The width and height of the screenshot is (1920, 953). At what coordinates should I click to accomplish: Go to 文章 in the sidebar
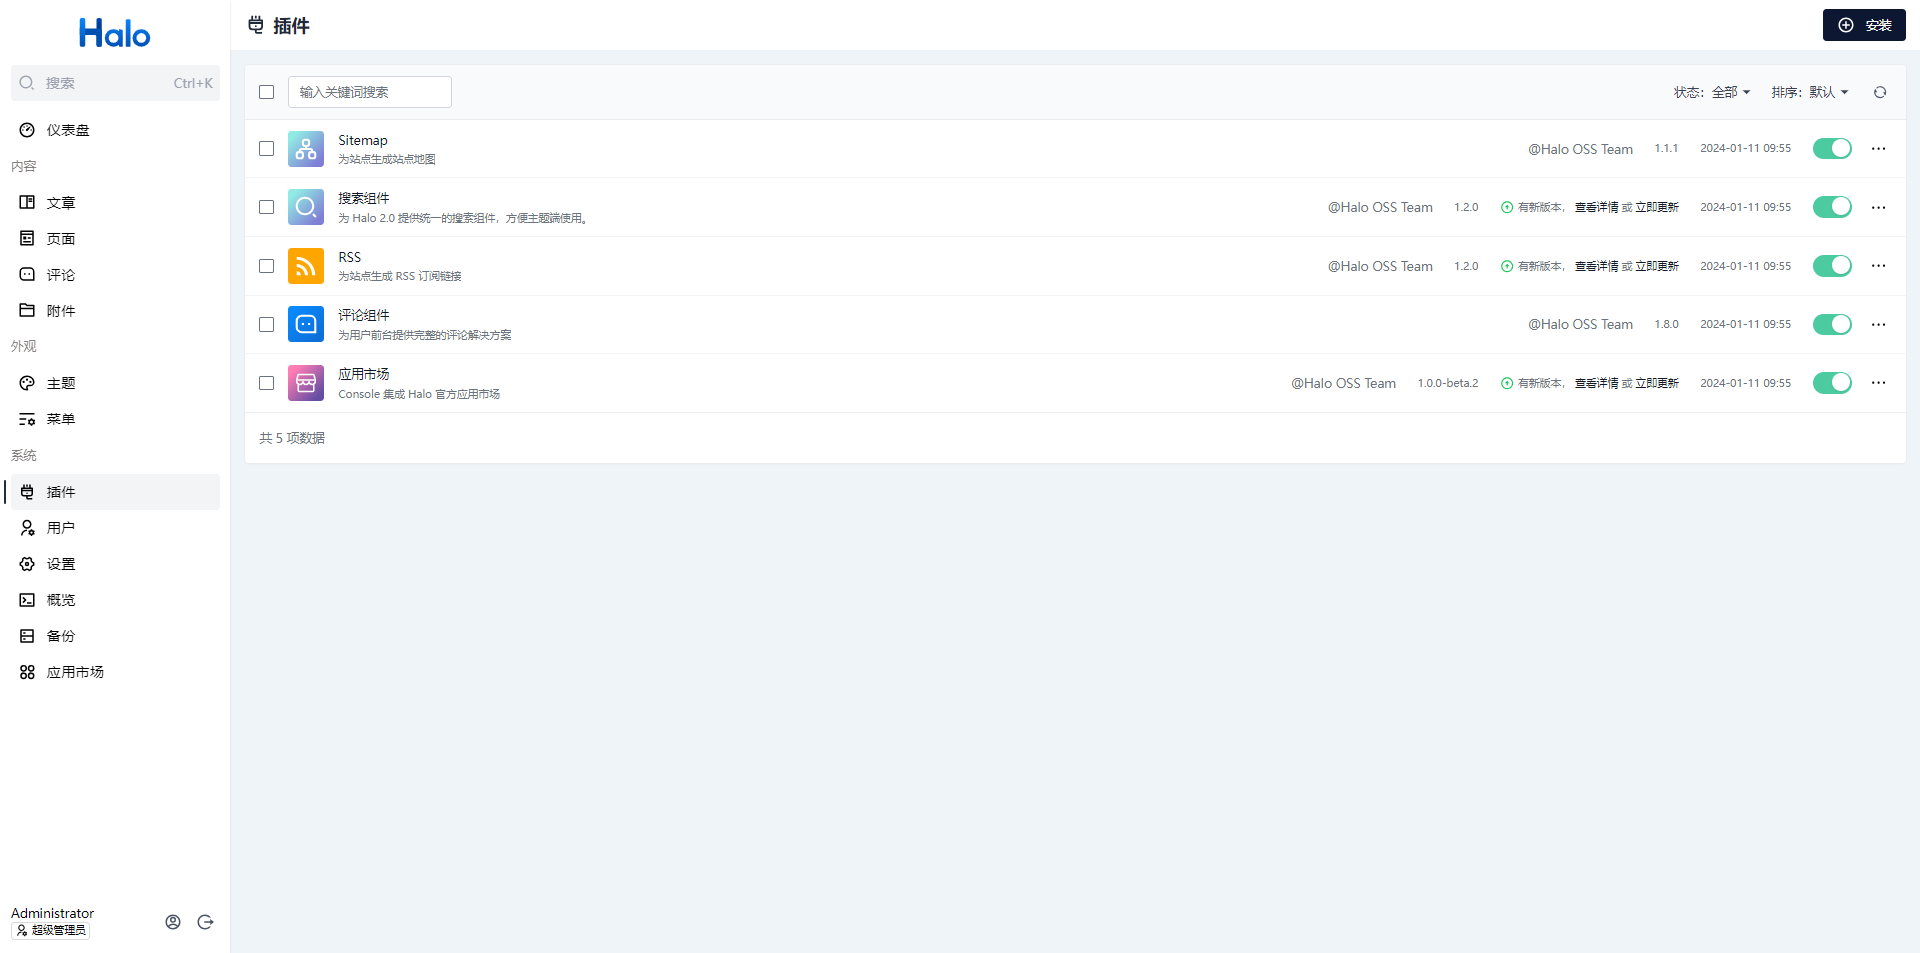tap(115, 202)
